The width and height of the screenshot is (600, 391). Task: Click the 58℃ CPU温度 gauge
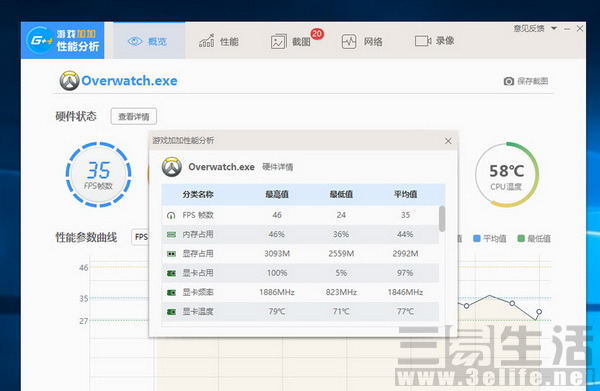507,175
